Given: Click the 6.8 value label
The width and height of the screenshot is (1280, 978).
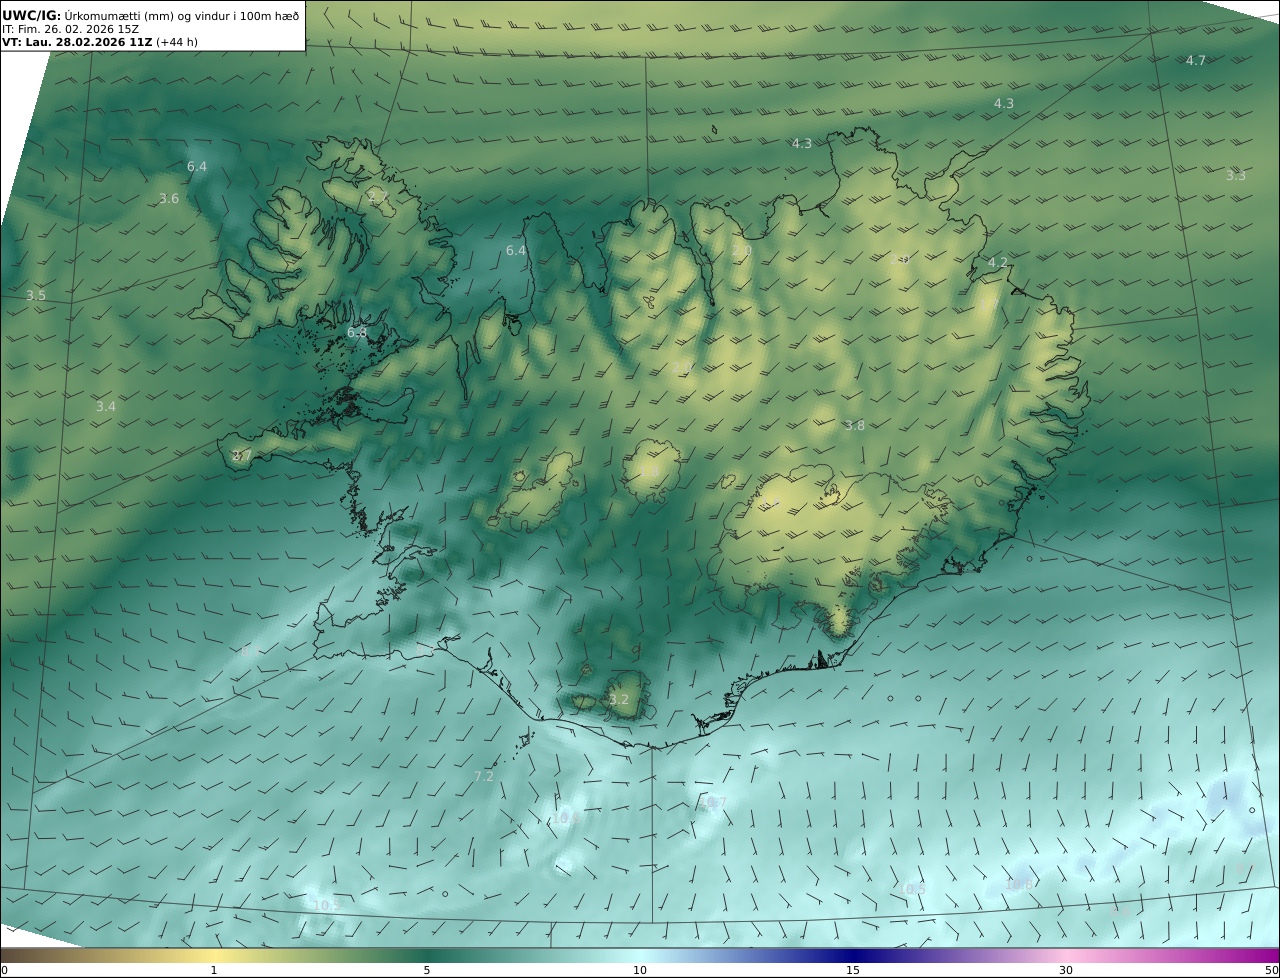Looking at the screenshot, I should pos(357,333).
